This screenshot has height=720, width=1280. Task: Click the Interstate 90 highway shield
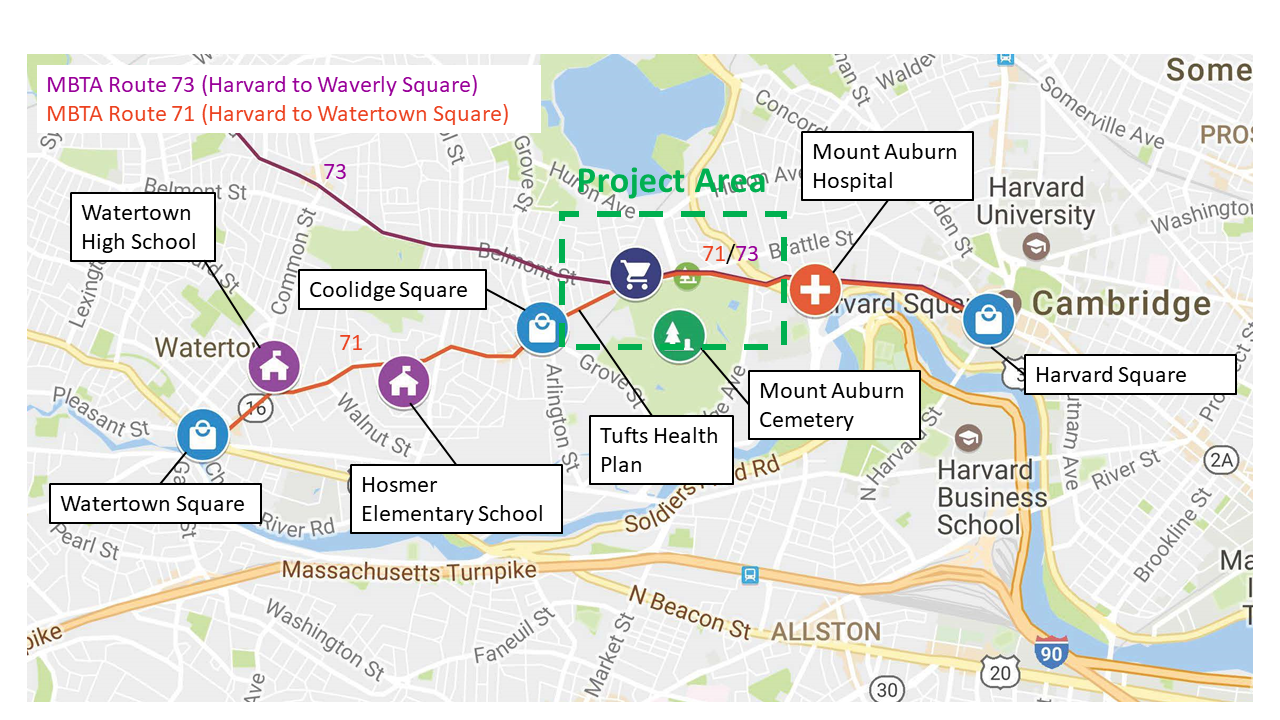coord(1051,650)
